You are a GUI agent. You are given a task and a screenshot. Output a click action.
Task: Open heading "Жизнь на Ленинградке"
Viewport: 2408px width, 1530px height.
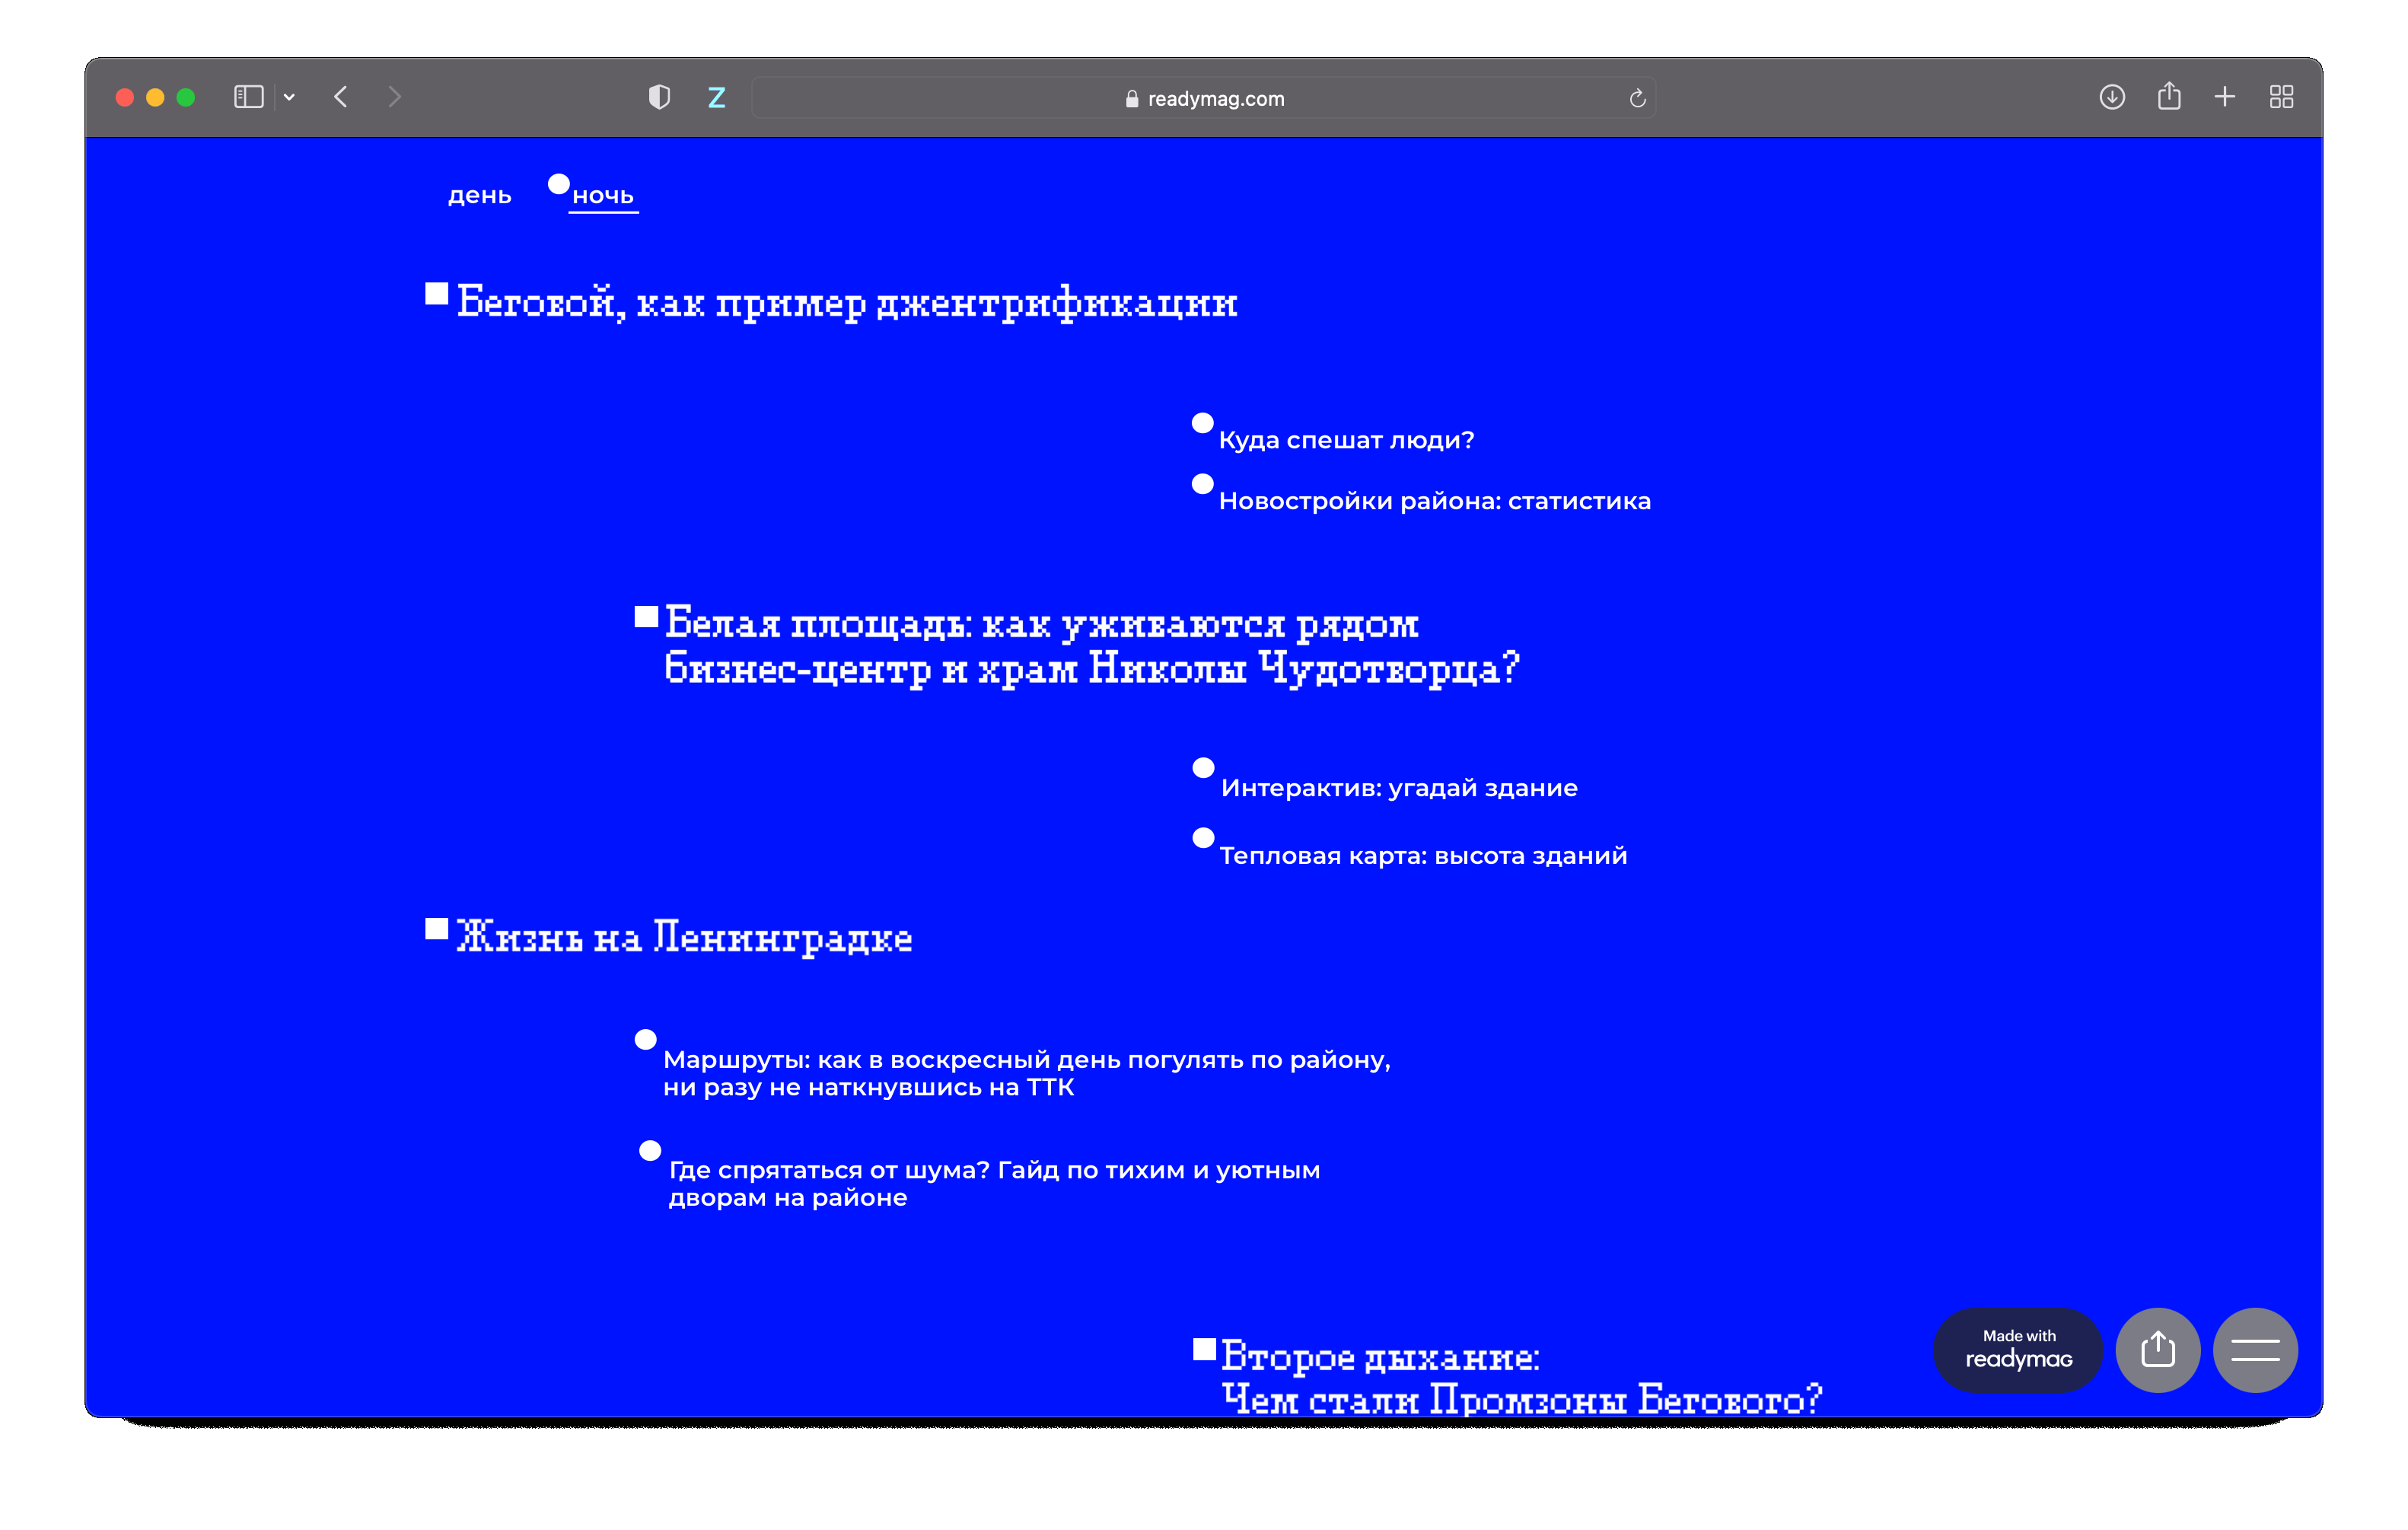tap(684, 938)
